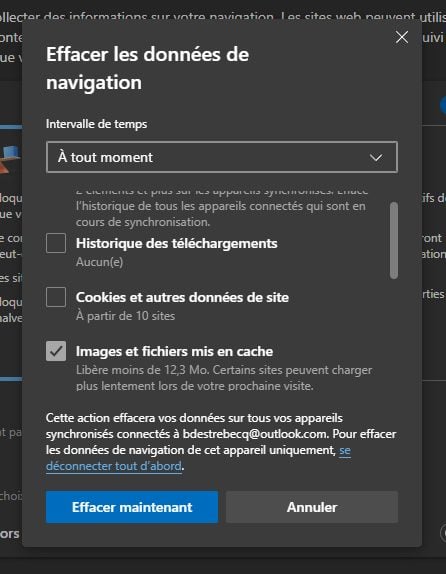Click the 'Cookies et autres données de site' label

182,297
